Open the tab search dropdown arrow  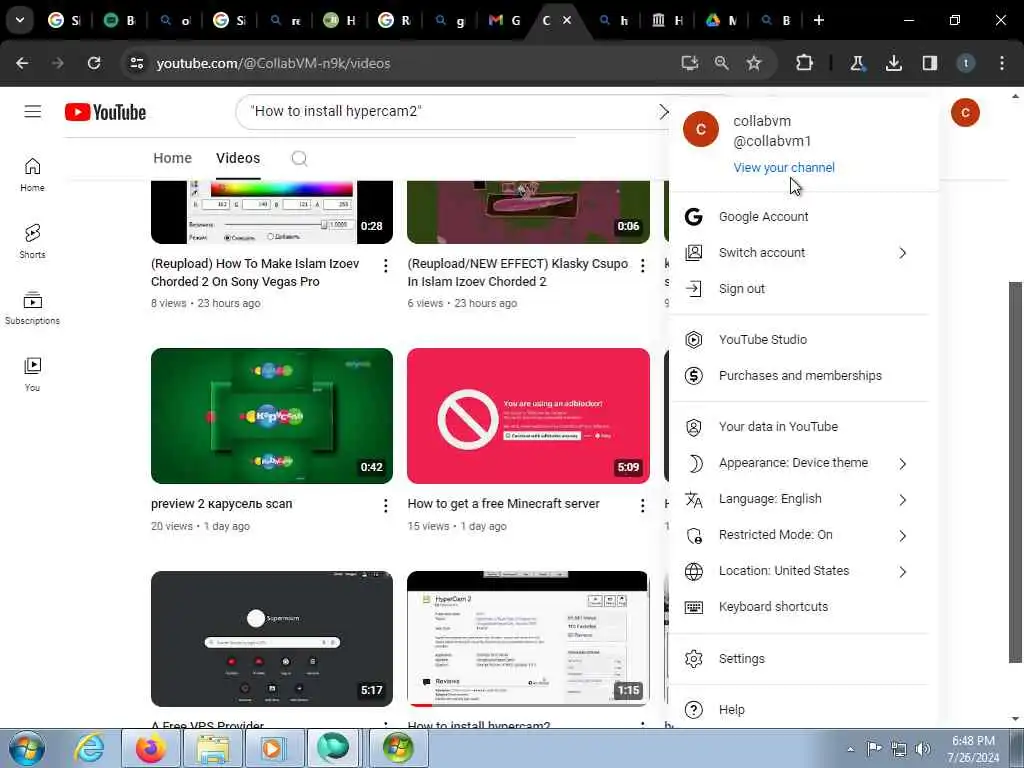click(20, 20)
